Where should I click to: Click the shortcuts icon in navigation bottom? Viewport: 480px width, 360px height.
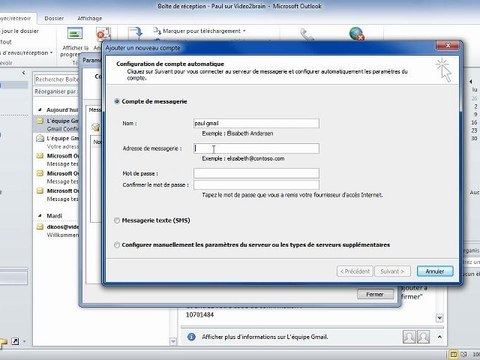tap(15, 341)
